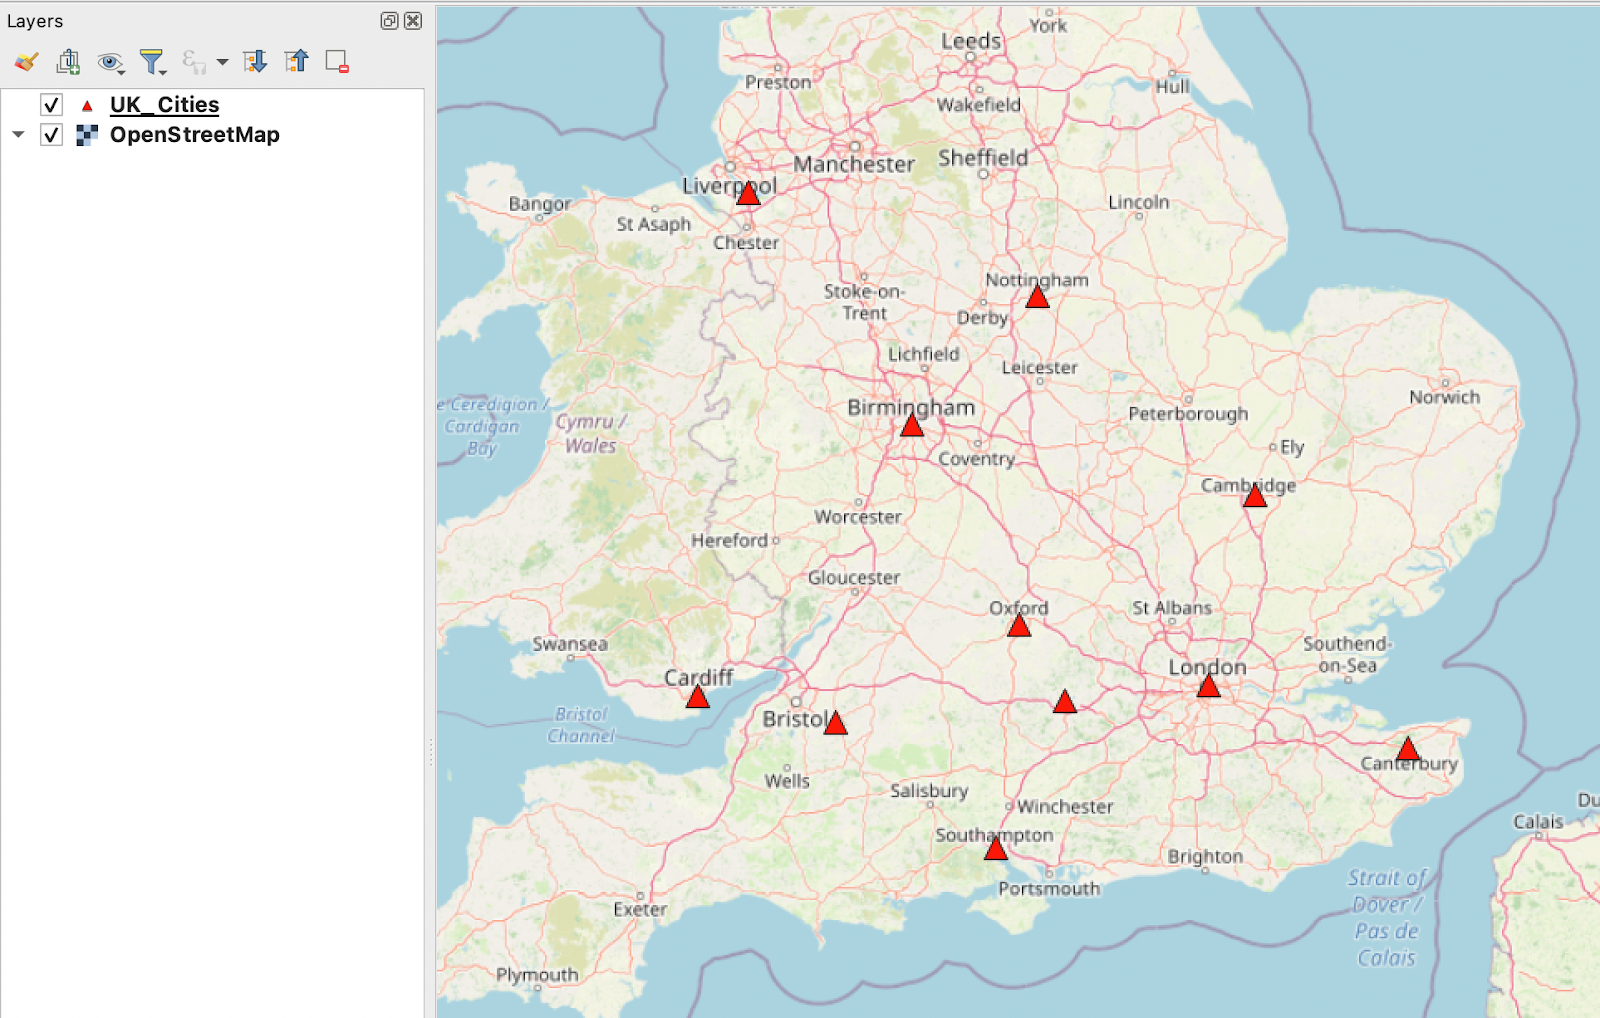Image resolution: width=1600 pixels, height=1018 pixels.
Task: Click the London marker on the map
Action: tap(1208, 686)
